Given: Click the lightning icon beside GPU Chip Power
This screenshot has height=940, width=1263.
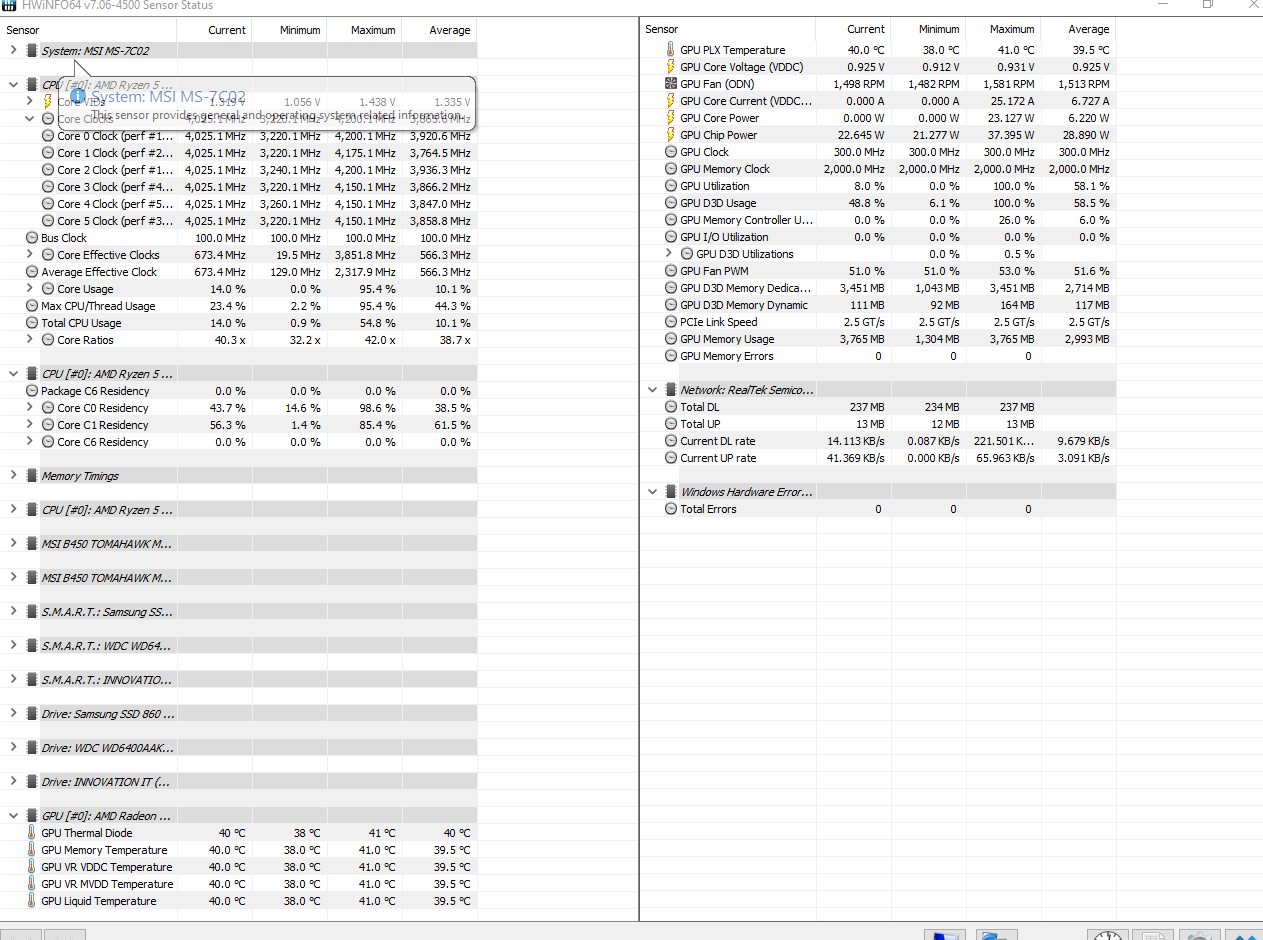Looking at the screenshot, I should (671, 135).
